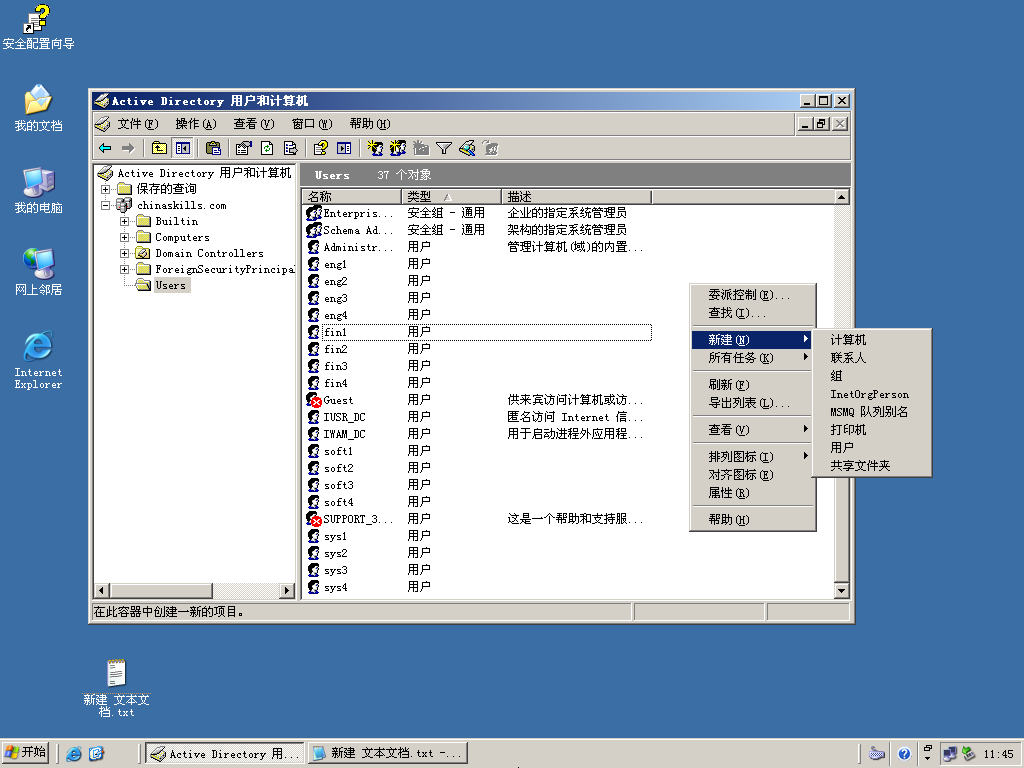Viewport: 1024px width, 768px height.
Task: Click the Guest user icon in list
Action: 313,400
